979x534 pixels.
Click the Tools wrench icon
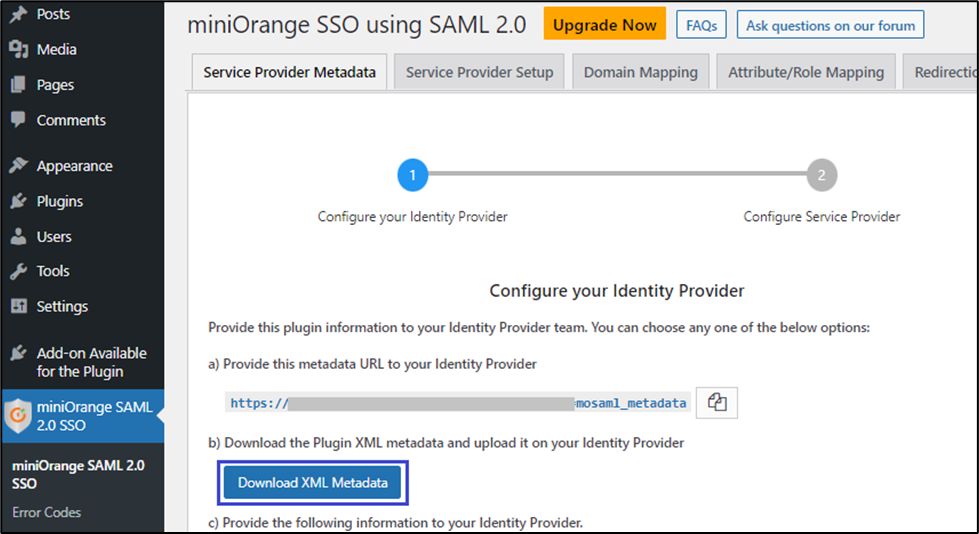(18, 271)
